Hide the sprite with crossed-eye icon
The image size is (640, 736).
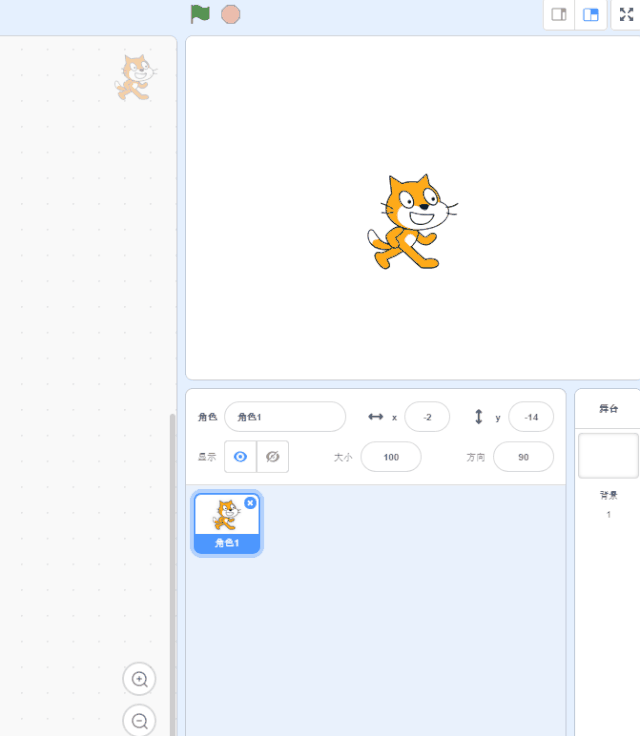click(273, 457)
